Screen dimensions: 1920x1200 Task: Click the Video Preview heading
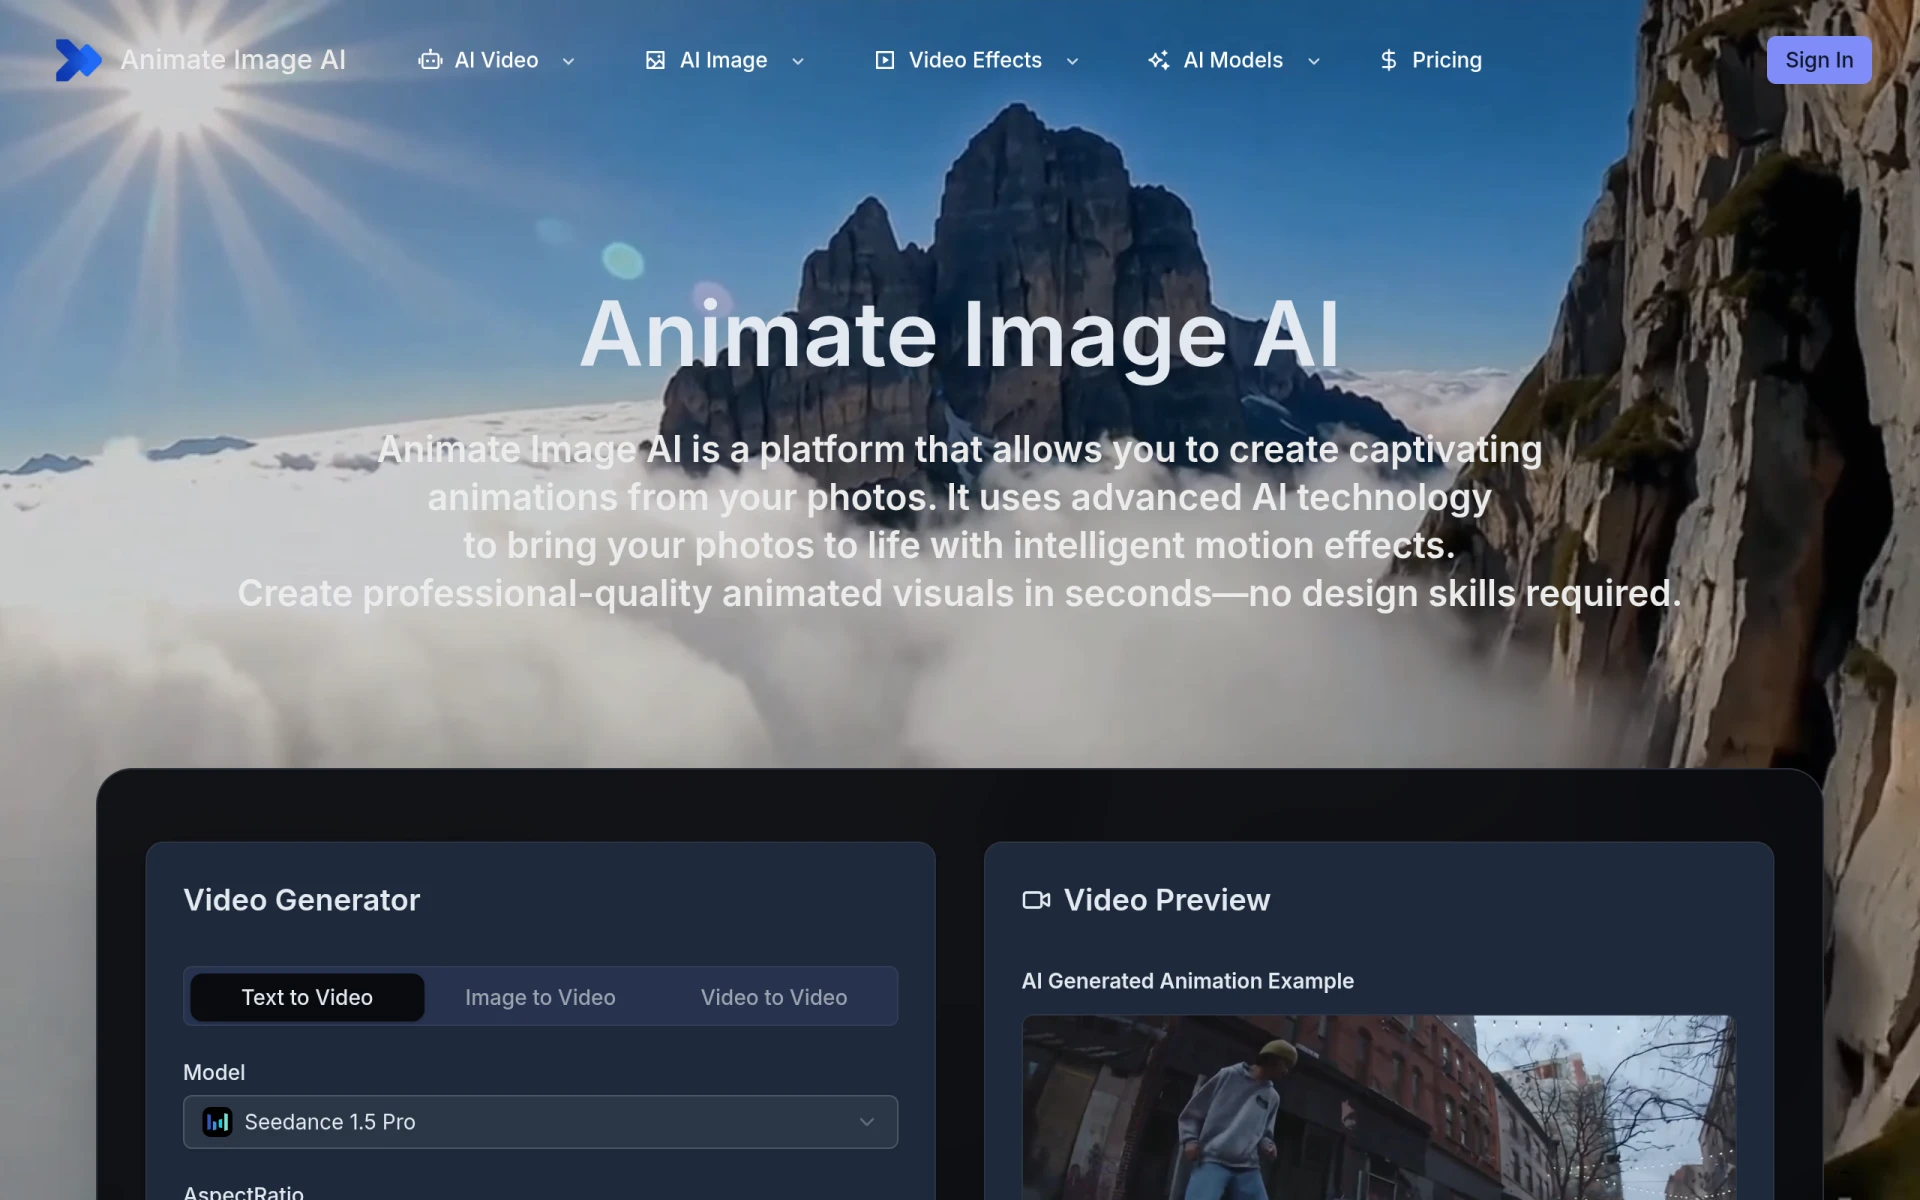coord(1167,900)
